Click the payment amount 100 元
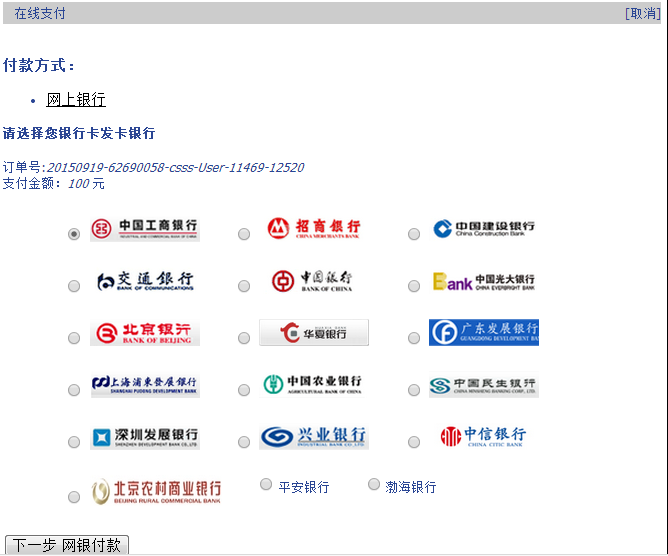 coord(86,184)
